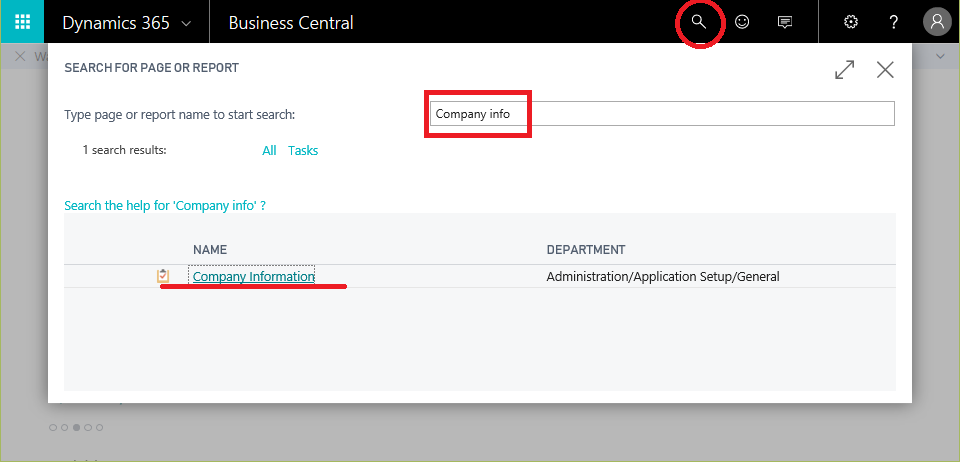The width and height of the screenshot is (960, 462).
Task: Expand the search dialog to full size
Action: point(845,69)
